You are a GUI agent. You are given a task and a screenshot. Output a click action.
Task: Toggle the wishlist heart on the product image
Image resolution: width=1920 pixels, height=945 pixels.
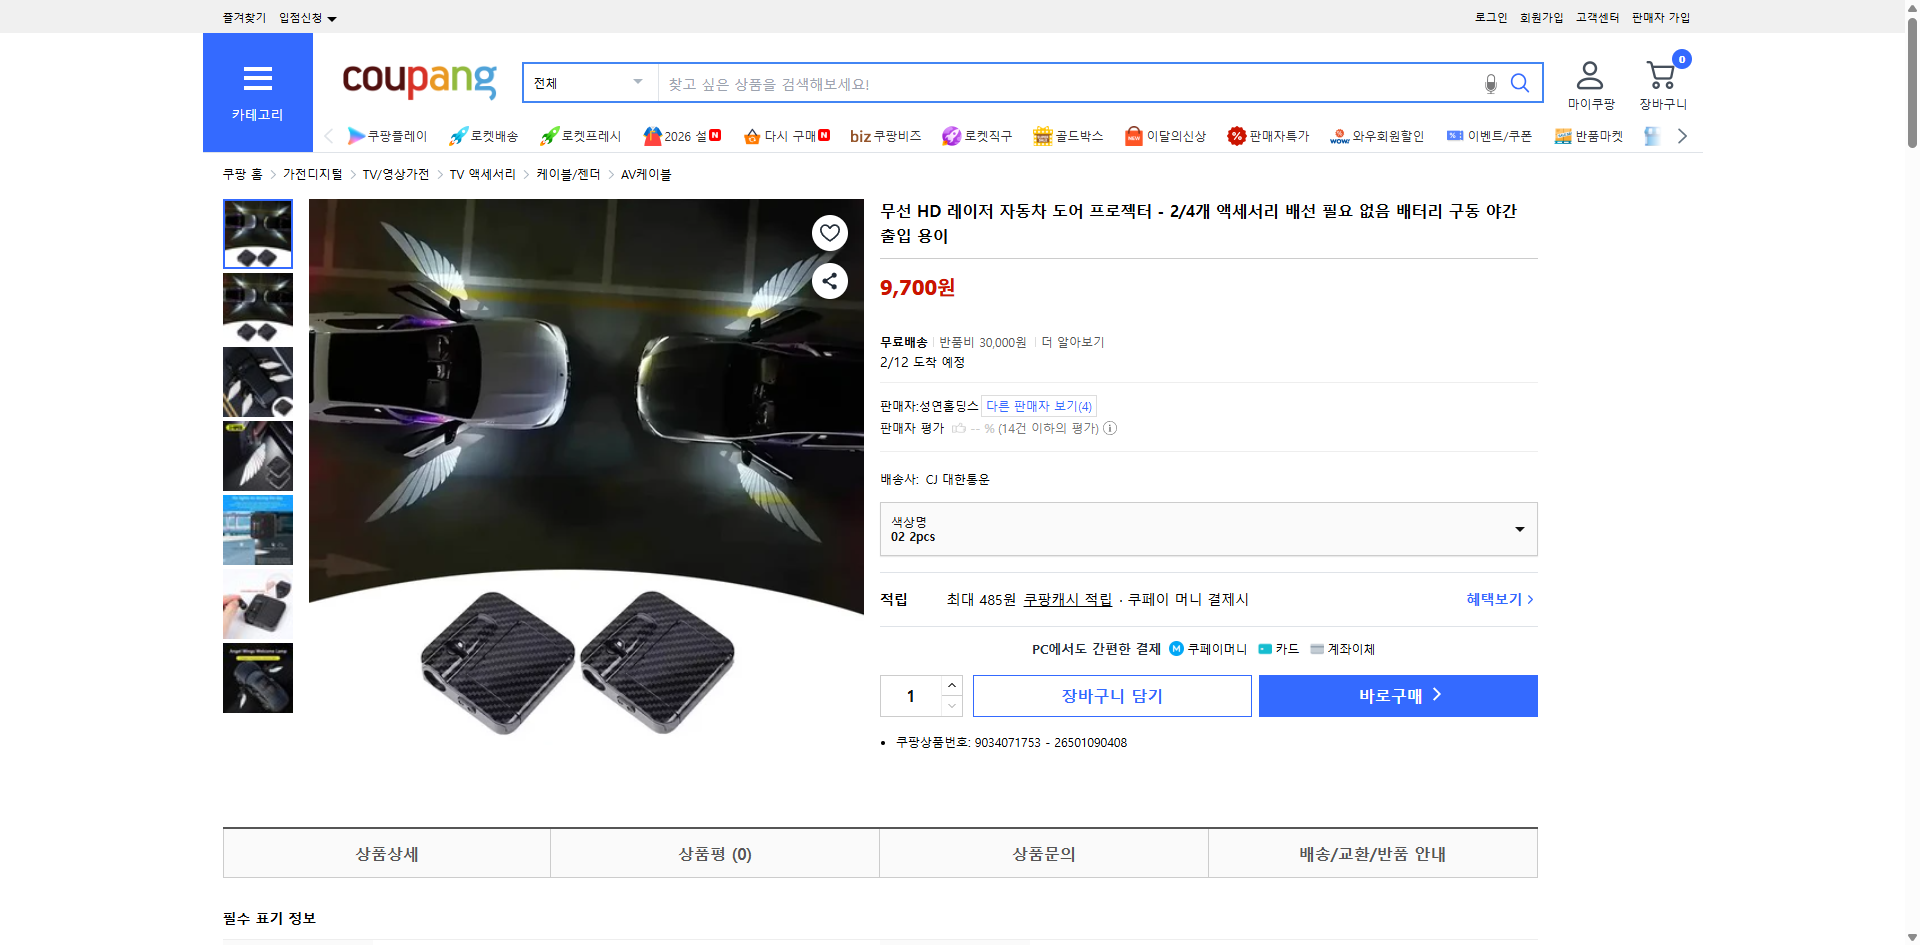point(829,232)
